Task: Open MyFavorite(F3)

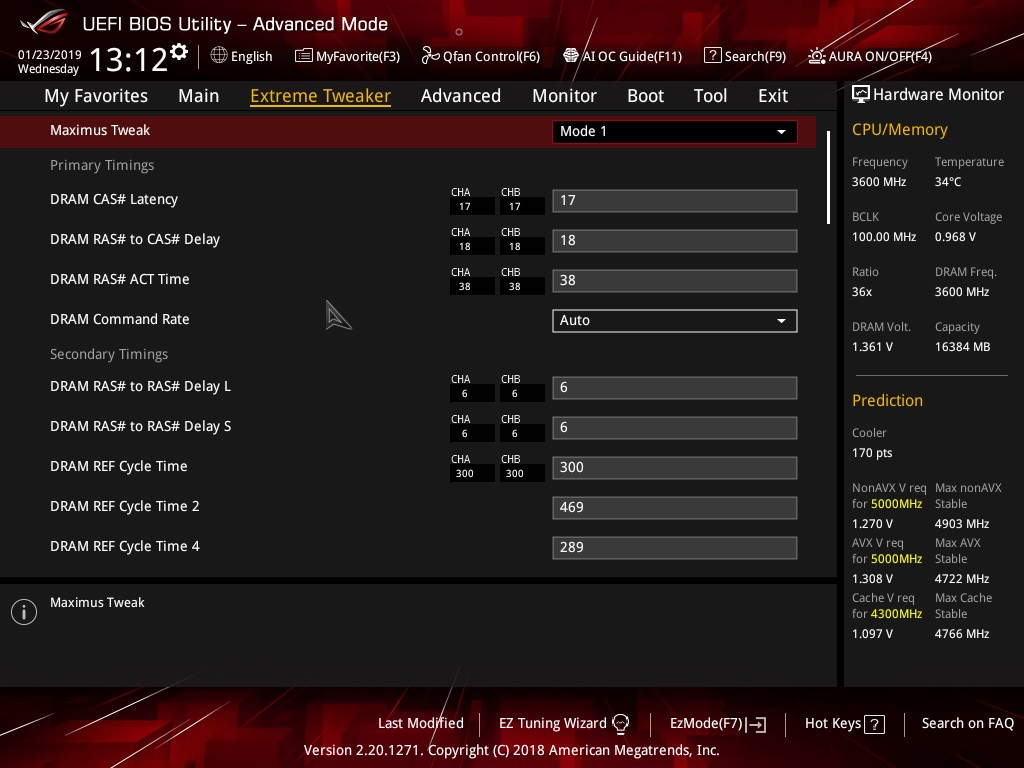Action: tap(347, 56)
